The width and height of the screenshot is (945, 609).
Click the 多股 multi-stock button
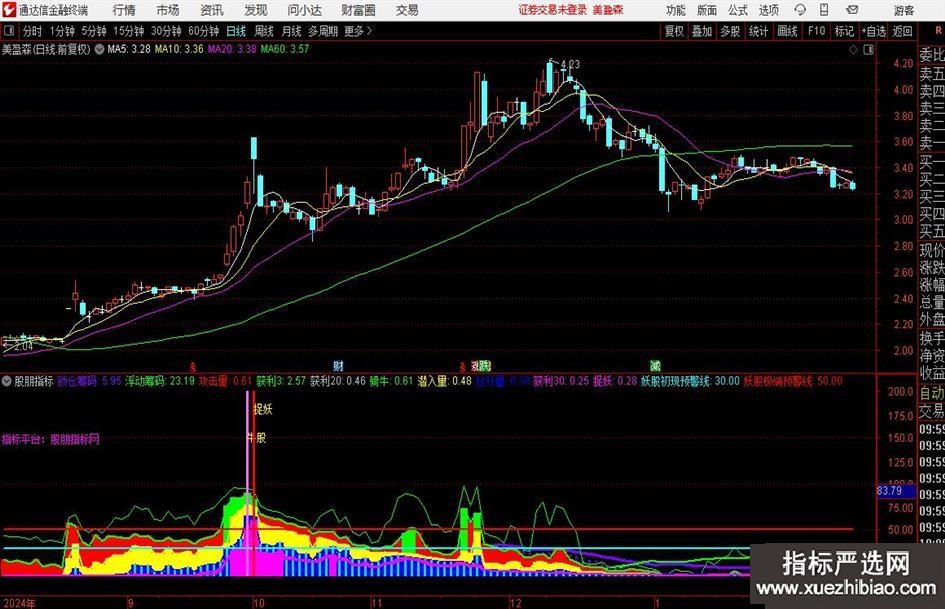(x=730, y=31)
